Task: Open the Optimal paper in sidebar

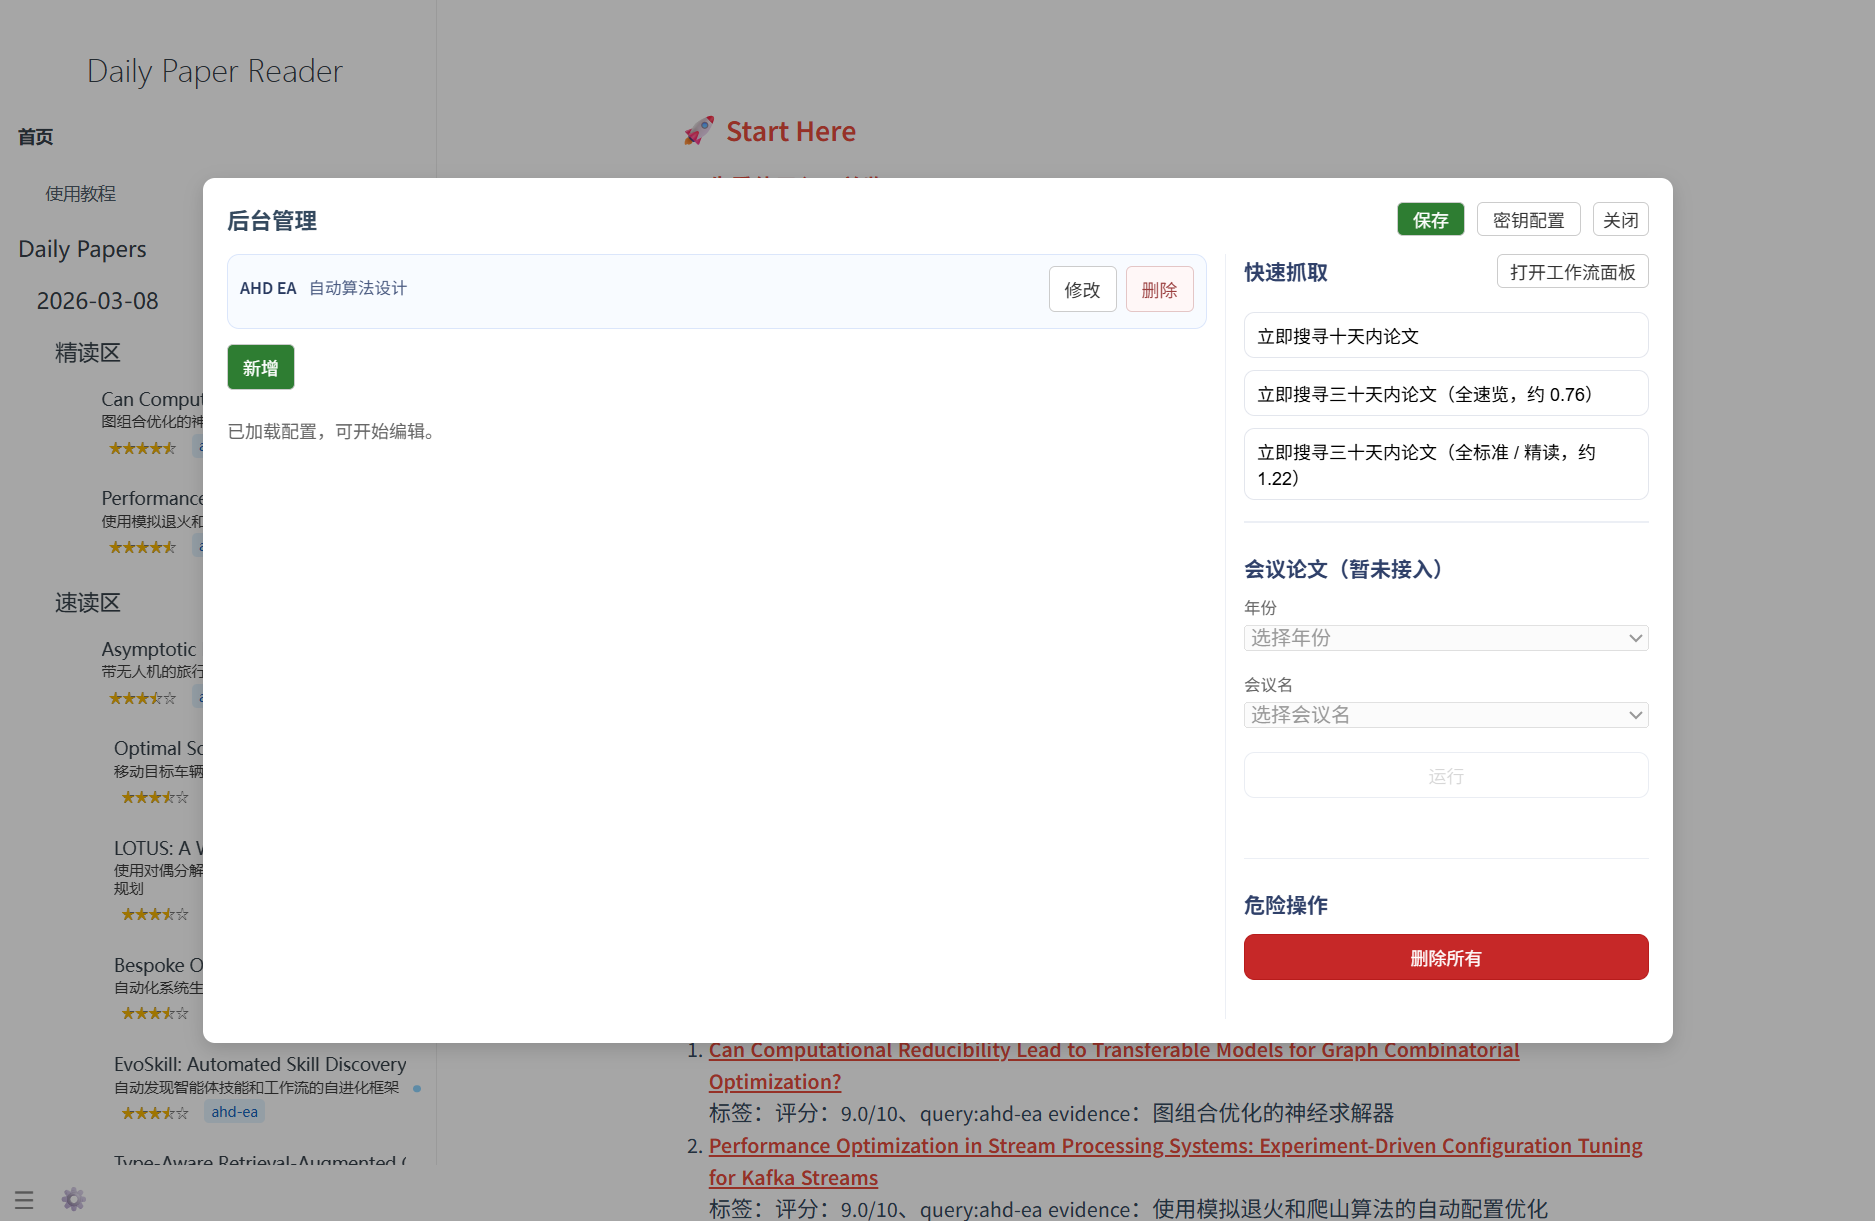Action: pos(158,748)
